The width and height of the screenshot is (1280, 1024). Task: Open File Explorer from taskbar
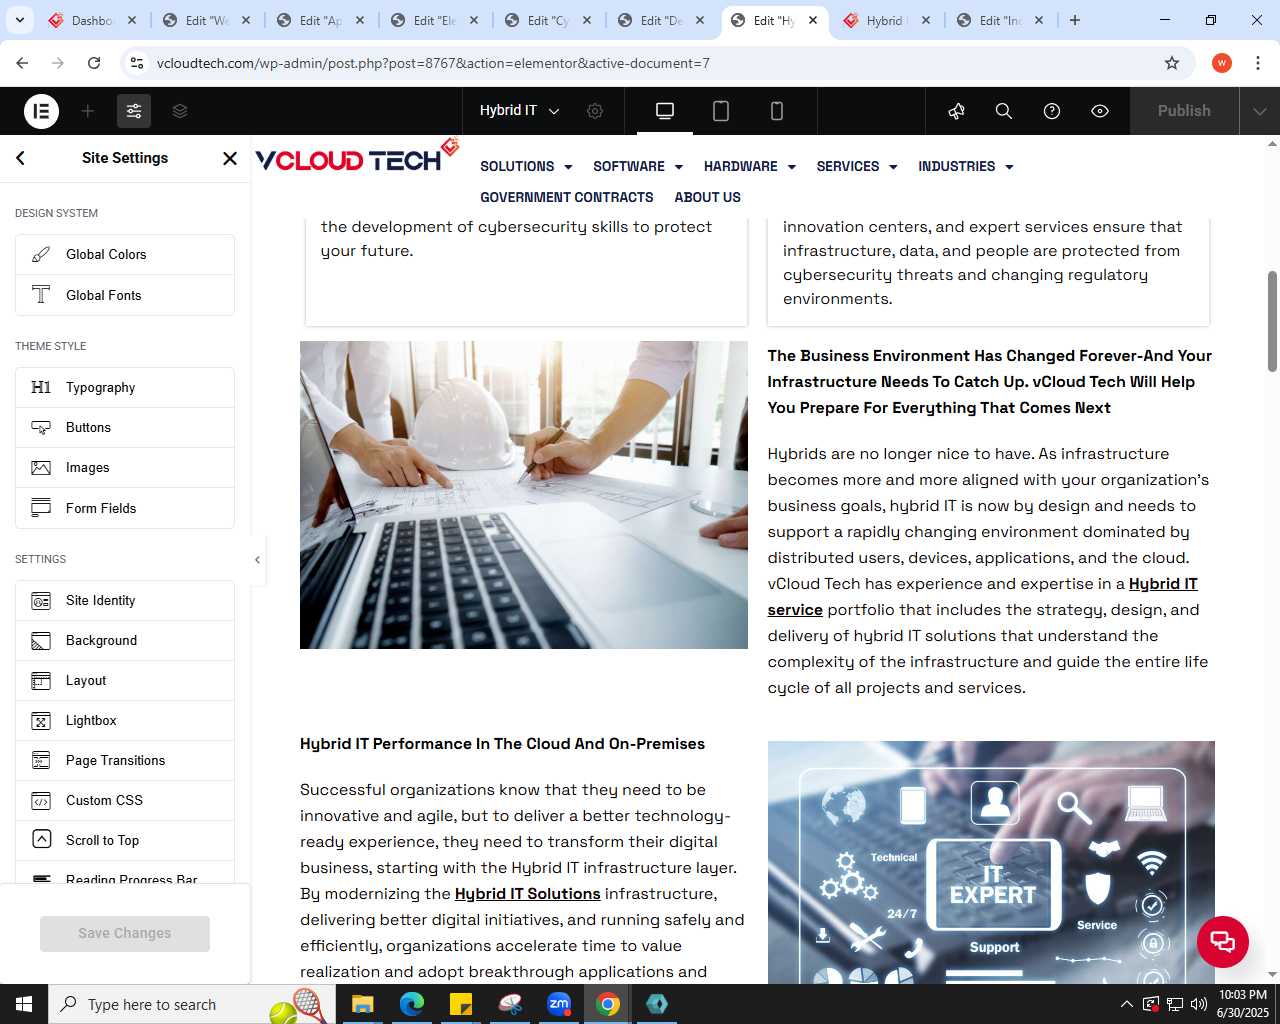(362, 1004)
